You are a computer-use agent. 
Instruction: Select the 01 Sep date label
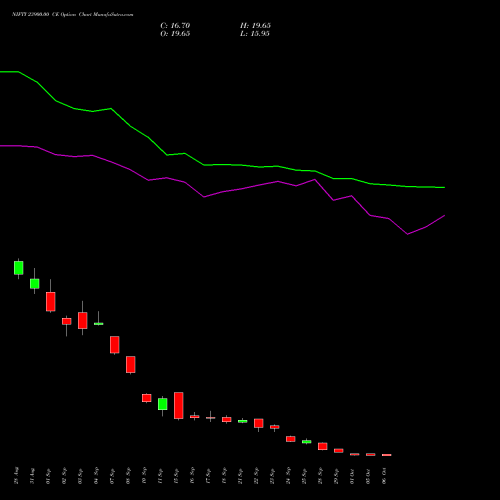click(x=49, y=476)
